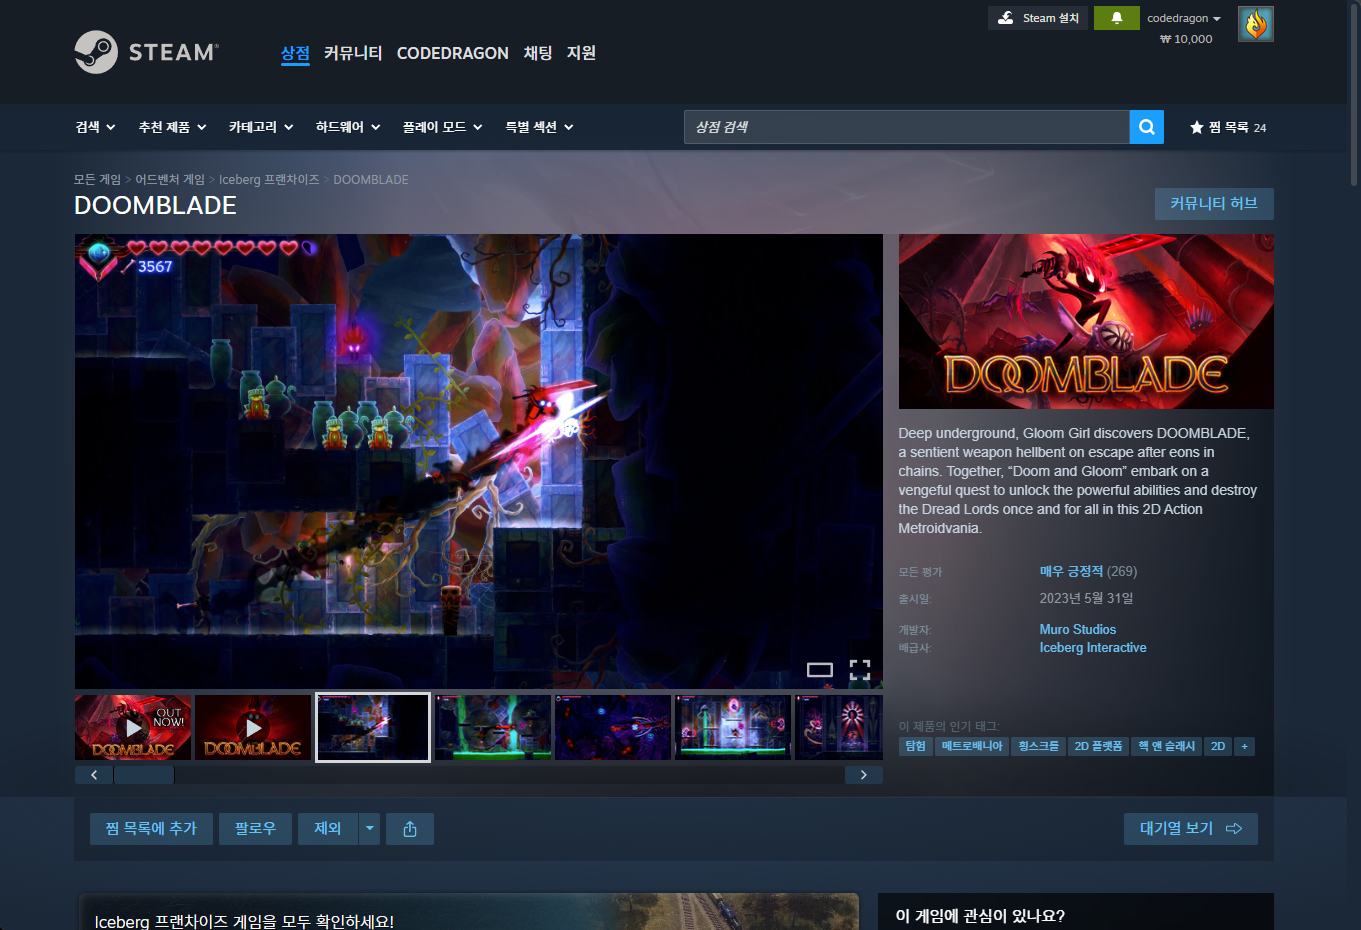Image resolution: width=1361 pixels, height=930 pixels.
Task: Expand the 특별 섹션 dropdown menu
Action: [x=539, y=127]
